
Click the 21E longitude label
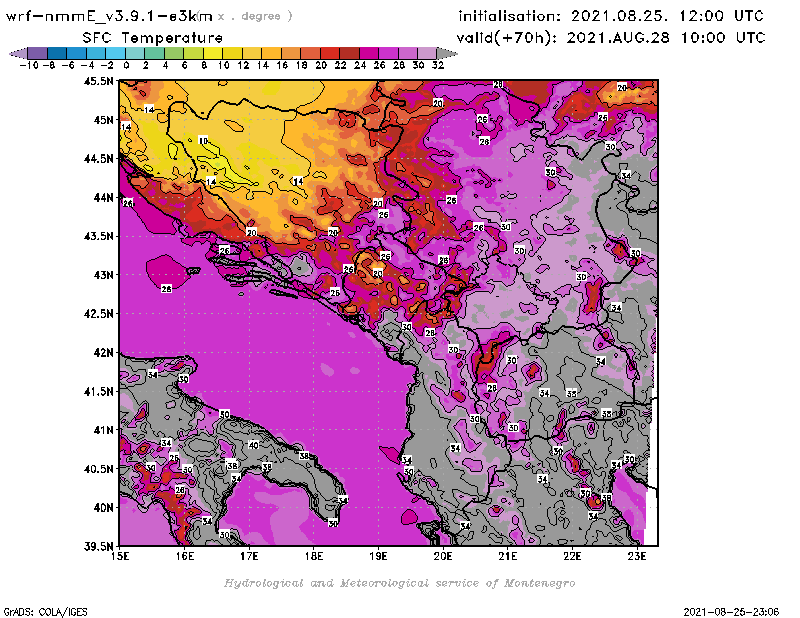(x=508, y=556)
